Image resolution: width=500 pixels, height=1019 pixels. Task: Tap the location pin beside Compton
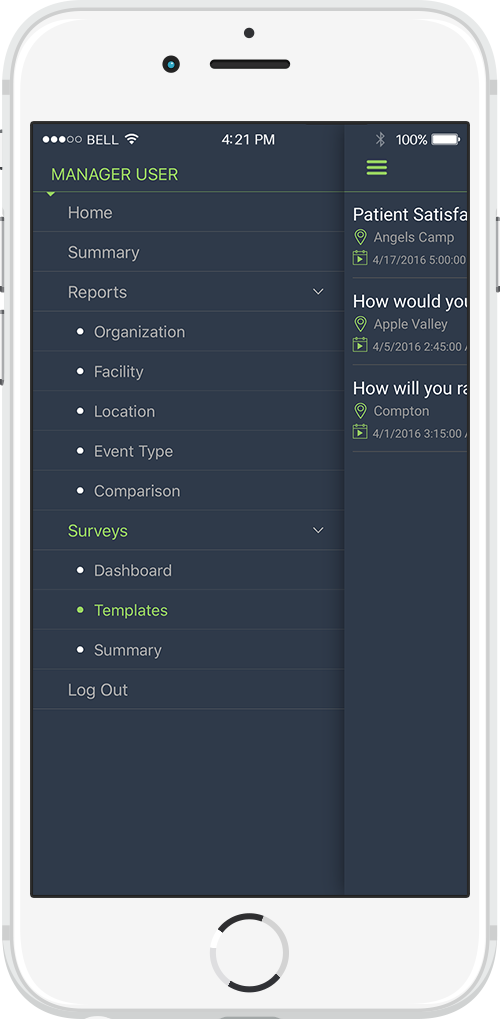[360, 411]
